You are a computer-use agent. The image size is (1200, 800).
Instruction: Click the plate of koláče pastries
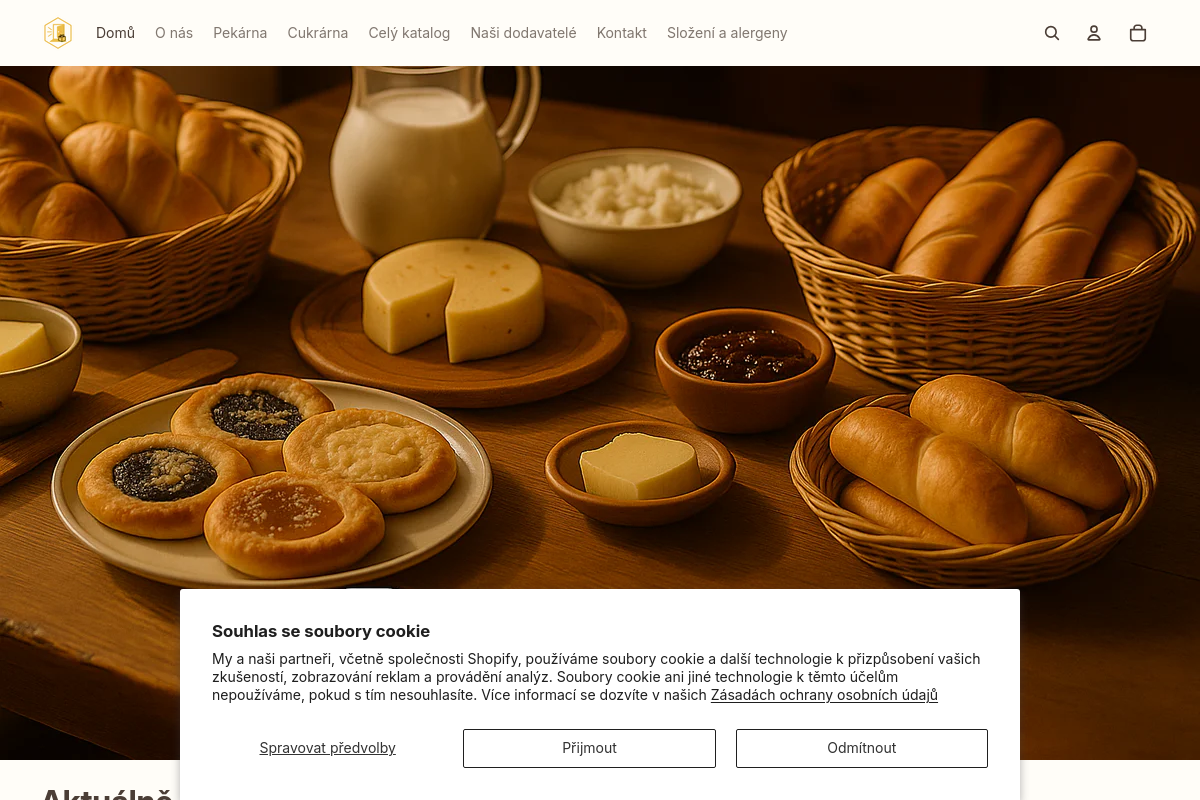[x=271, y=480]
